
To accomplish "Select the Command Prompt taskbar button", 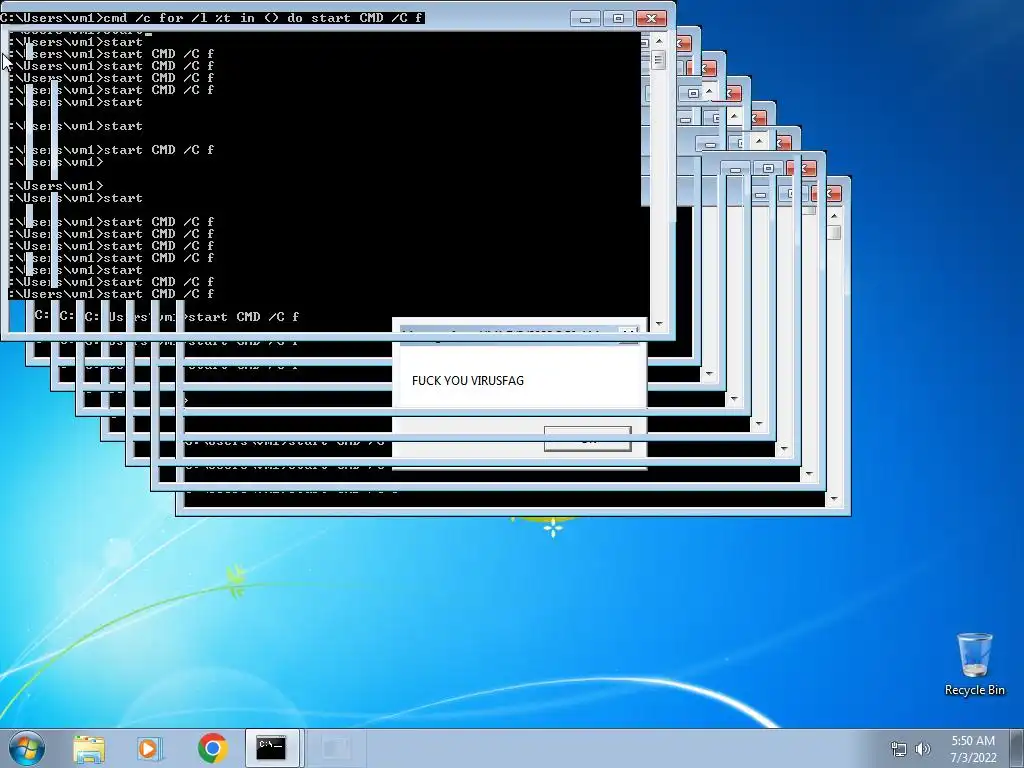I will click(271, 748).
